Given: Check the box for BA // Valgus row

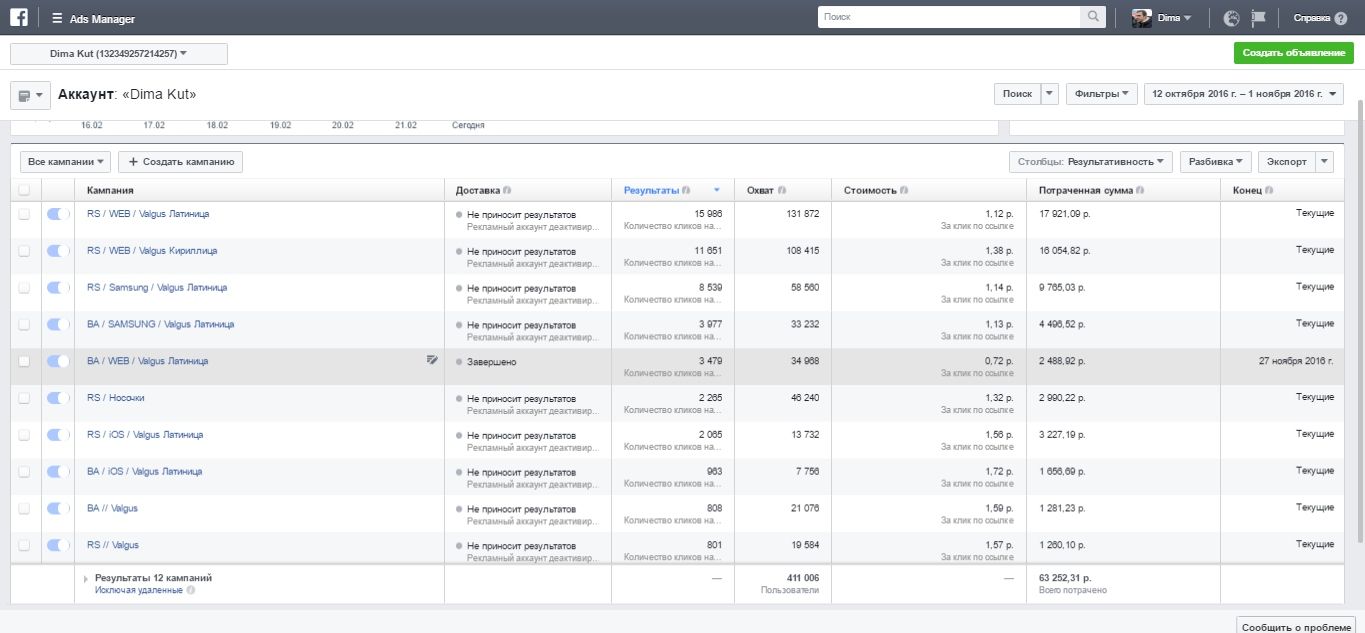Looking at the screenshot, I should point(24,509).
